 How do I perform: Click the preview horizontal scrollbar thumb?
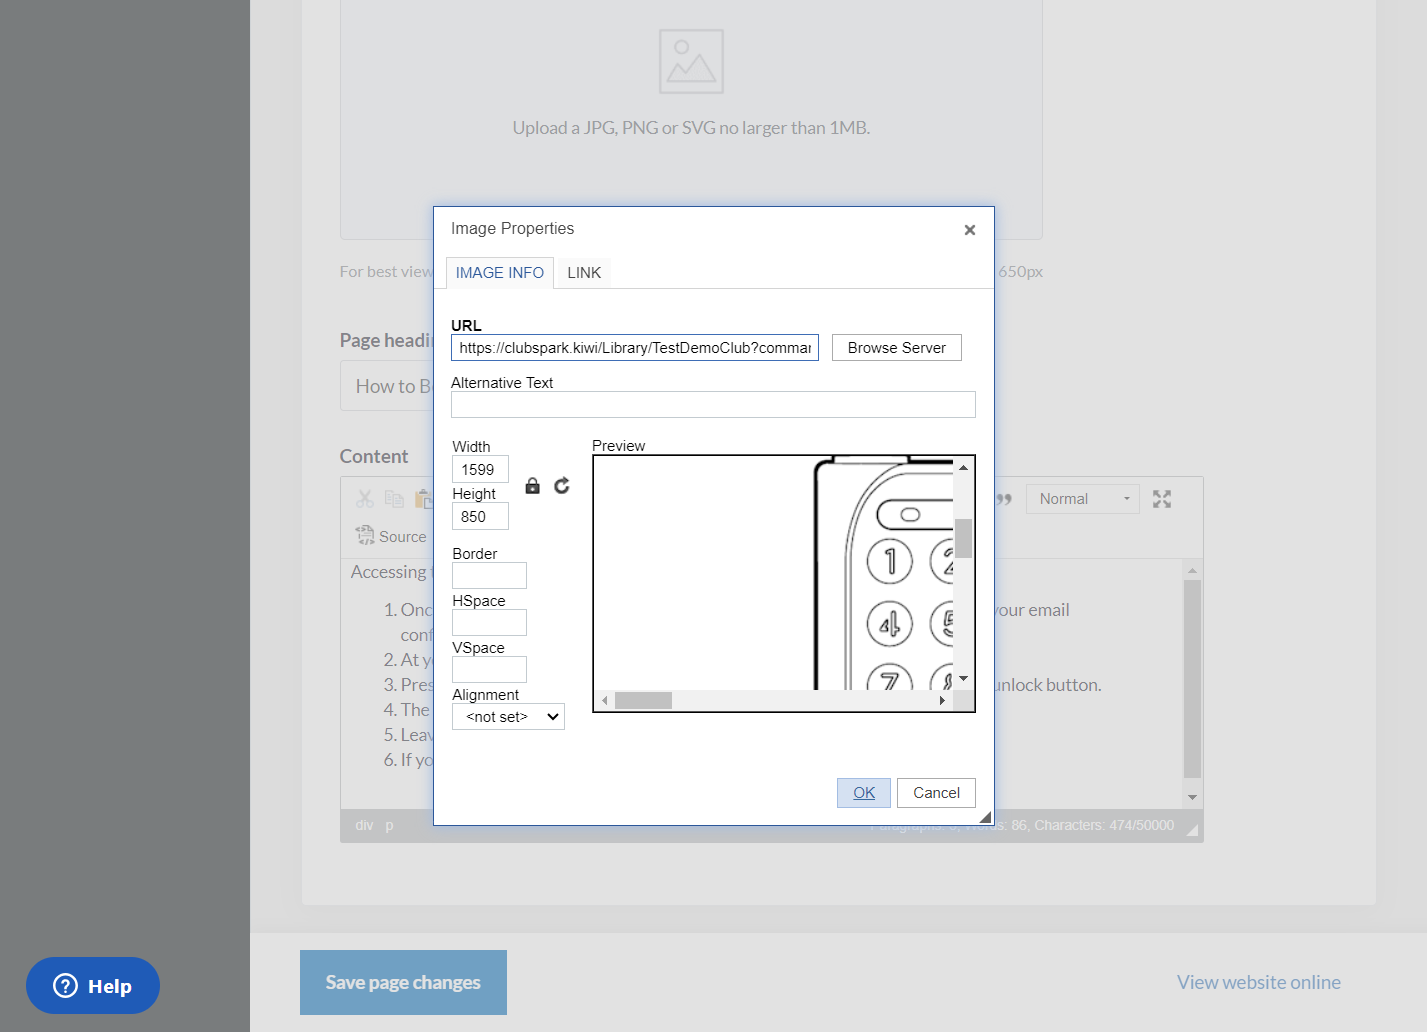(643, 700)
